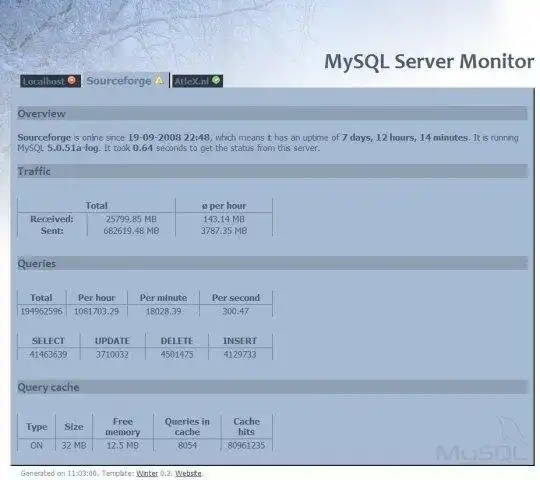Click the Received row label

tap(52, 219)
